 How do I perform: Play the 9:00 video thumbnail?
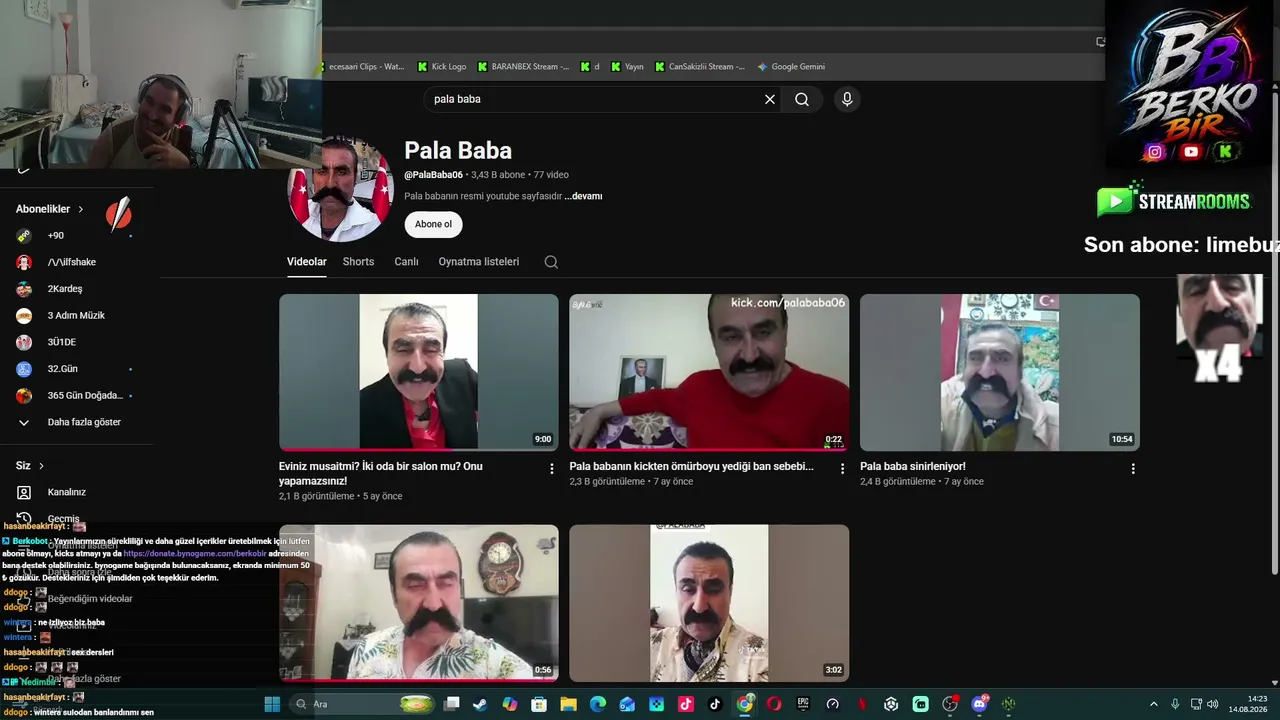tap(419, 372)
